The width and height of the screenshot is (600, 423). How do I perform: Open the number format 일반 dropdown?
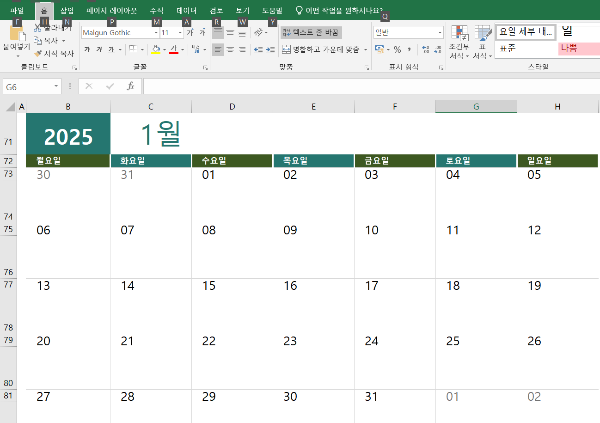click(x=440, y=33)
